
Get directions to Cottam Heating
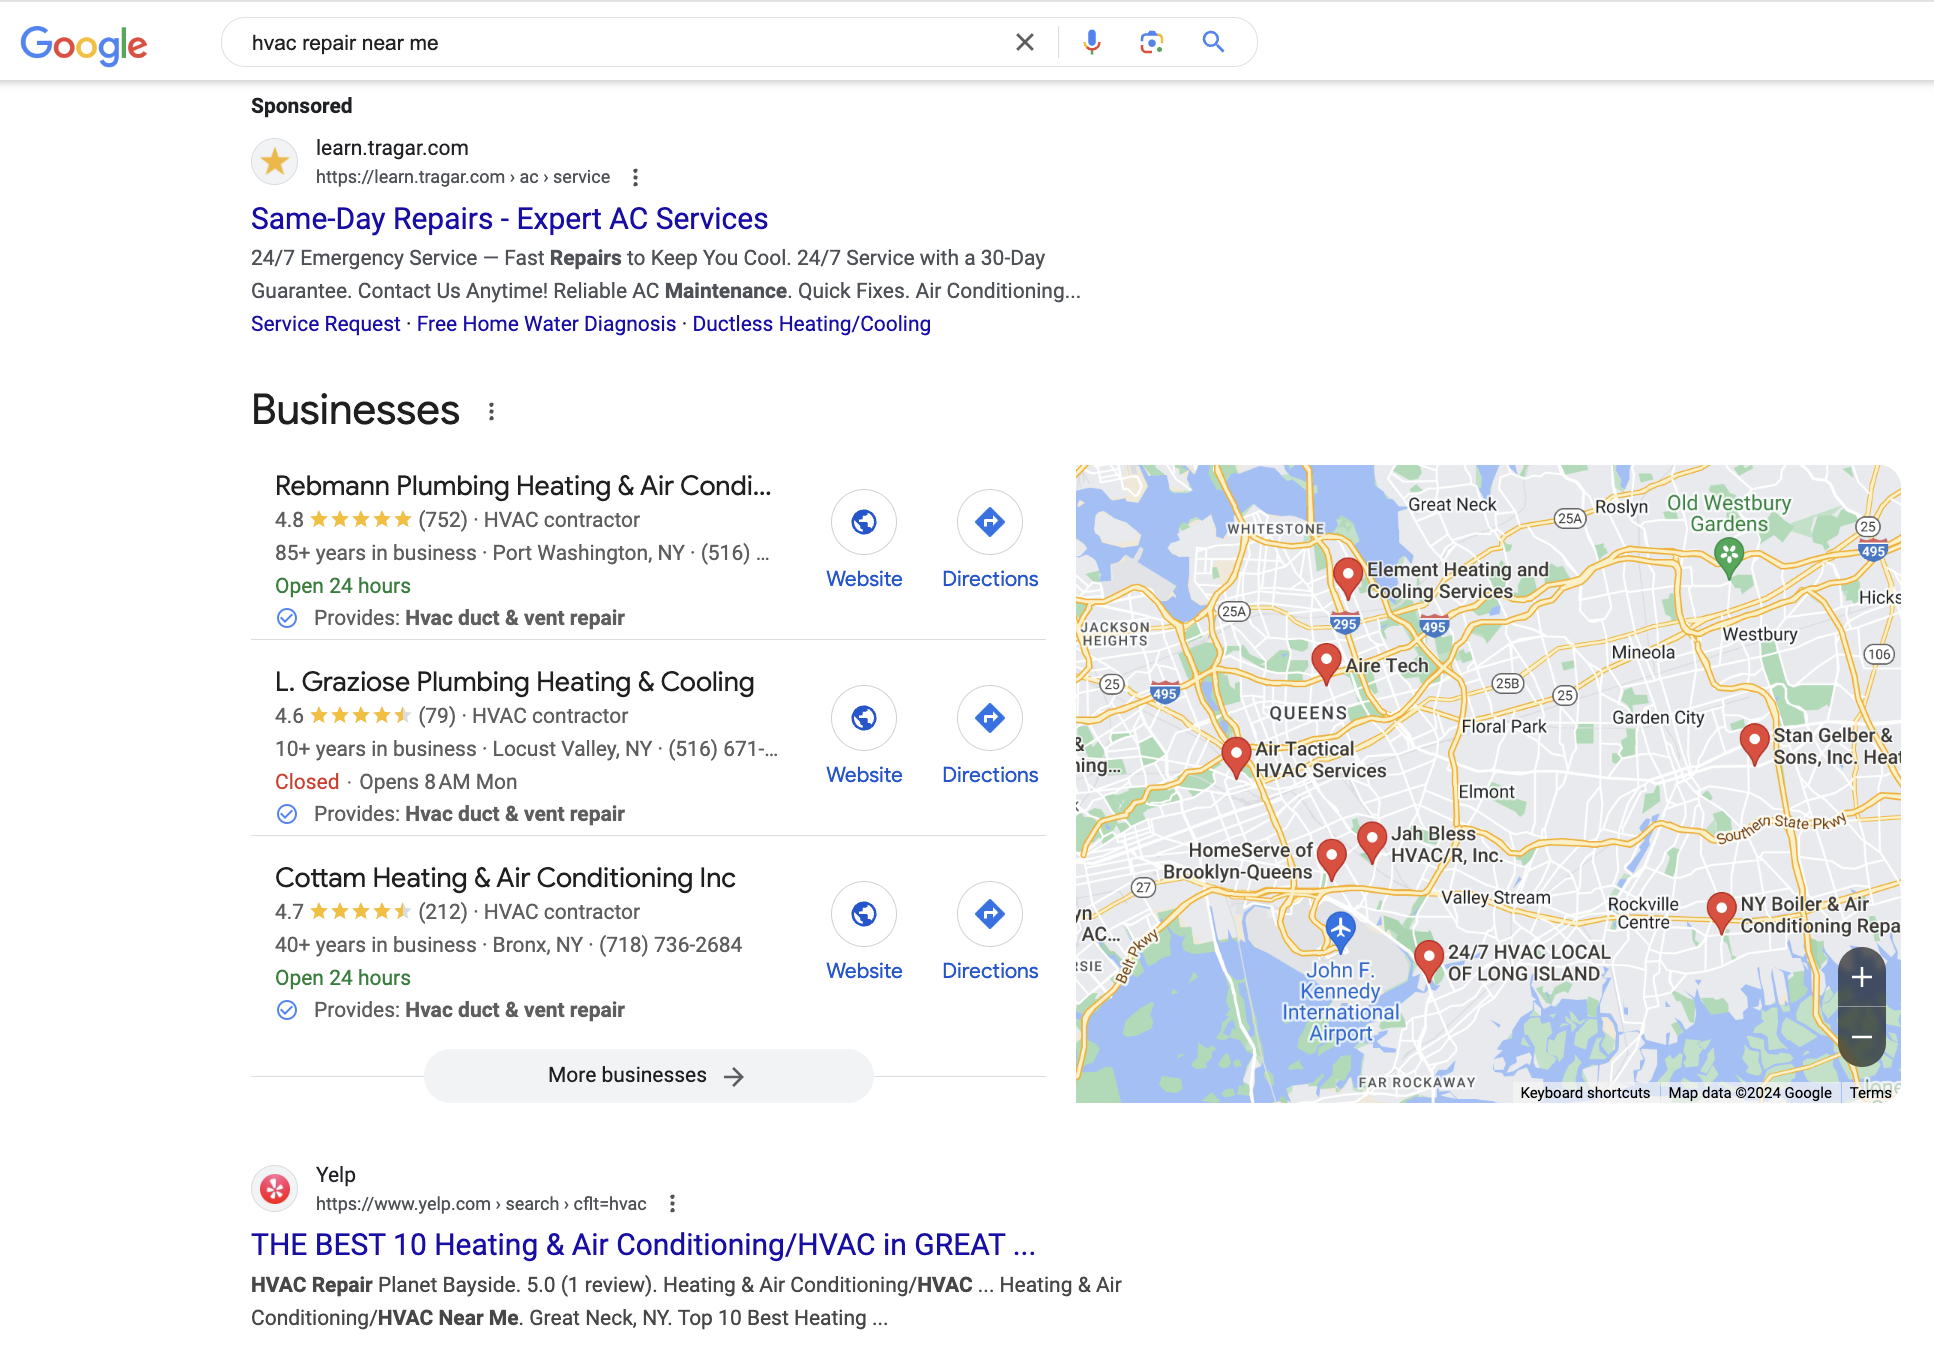[x=990, y=914]
